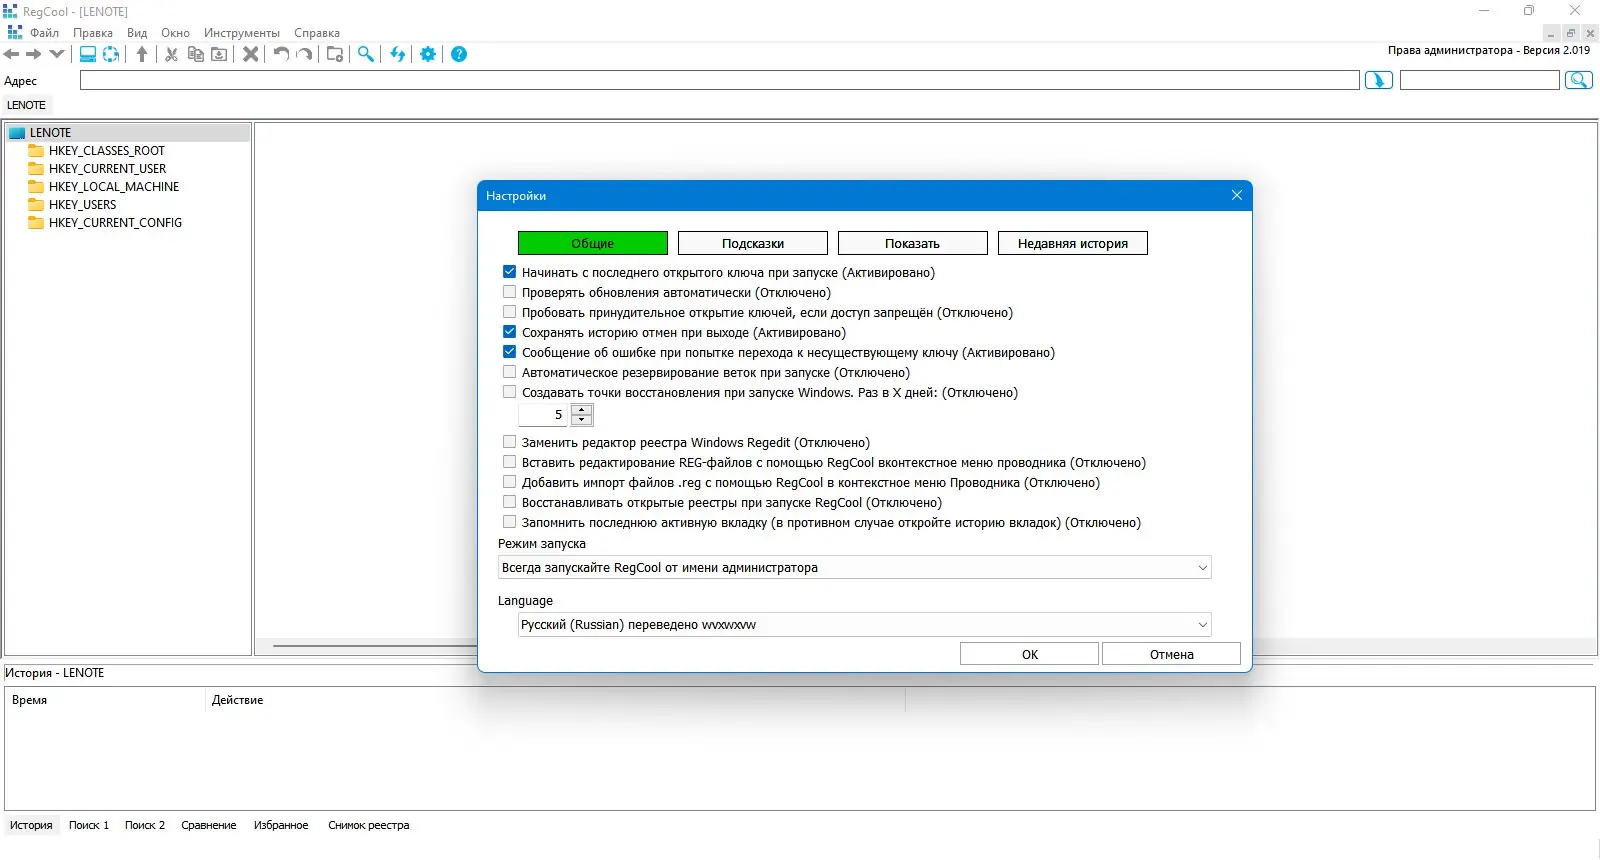This screenshot has width=1600, height=860.
Task: Select HKEY_LOCAL_MACHINE in the tree
Action: tap(114, 187)
